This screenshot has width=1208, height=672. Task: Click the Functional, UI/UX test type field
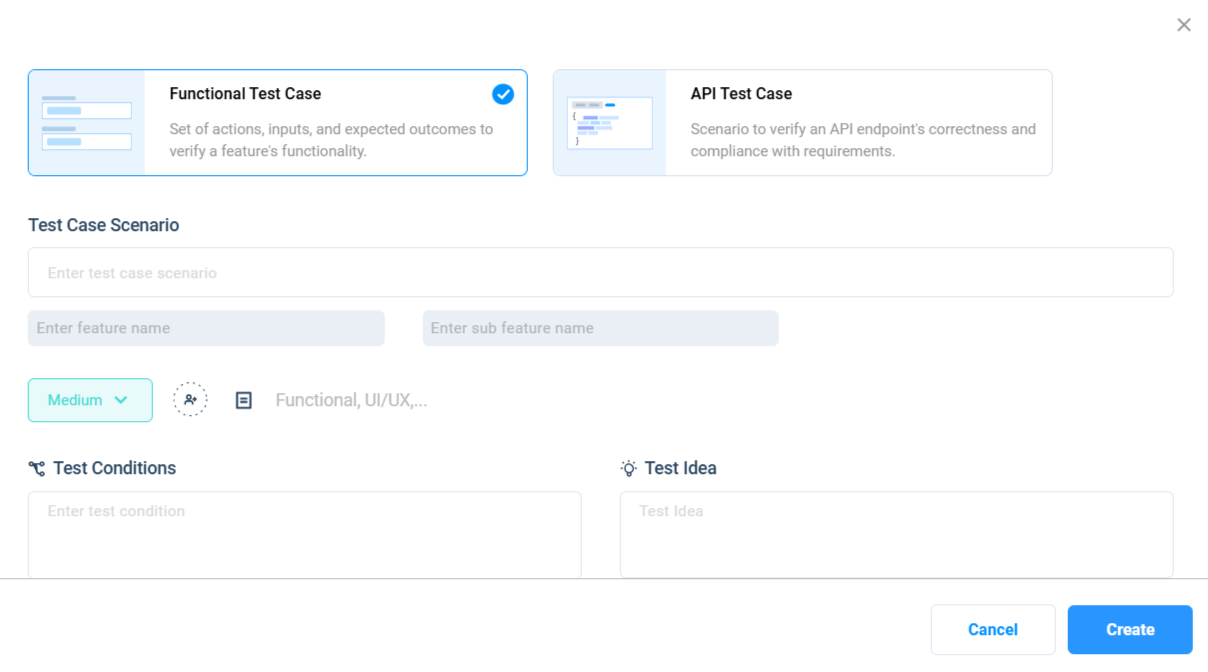pyautogui.click(x=351, y=400)
